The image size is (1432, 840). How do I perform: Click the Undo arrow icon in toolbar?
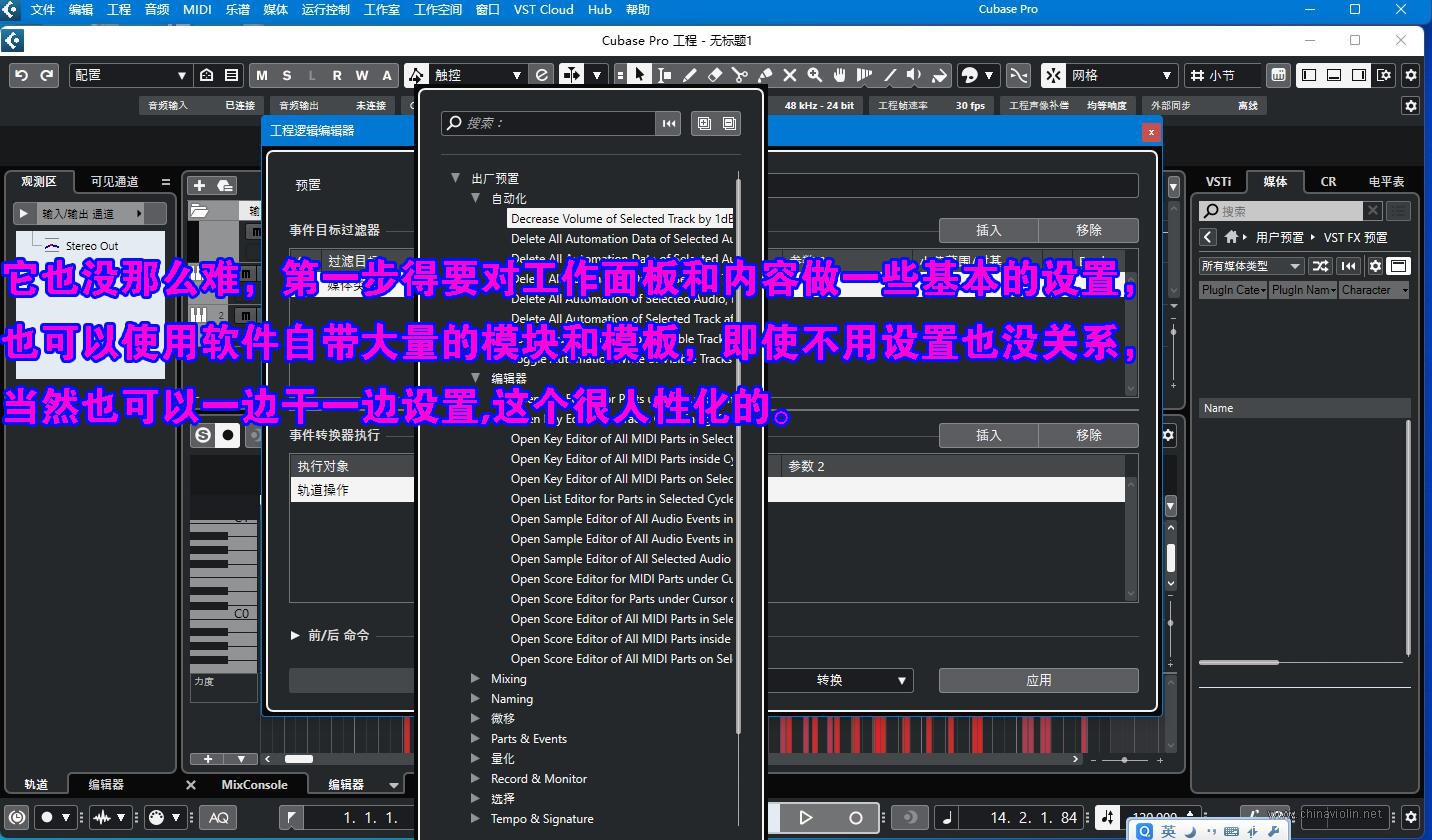(x=22, y=75)
